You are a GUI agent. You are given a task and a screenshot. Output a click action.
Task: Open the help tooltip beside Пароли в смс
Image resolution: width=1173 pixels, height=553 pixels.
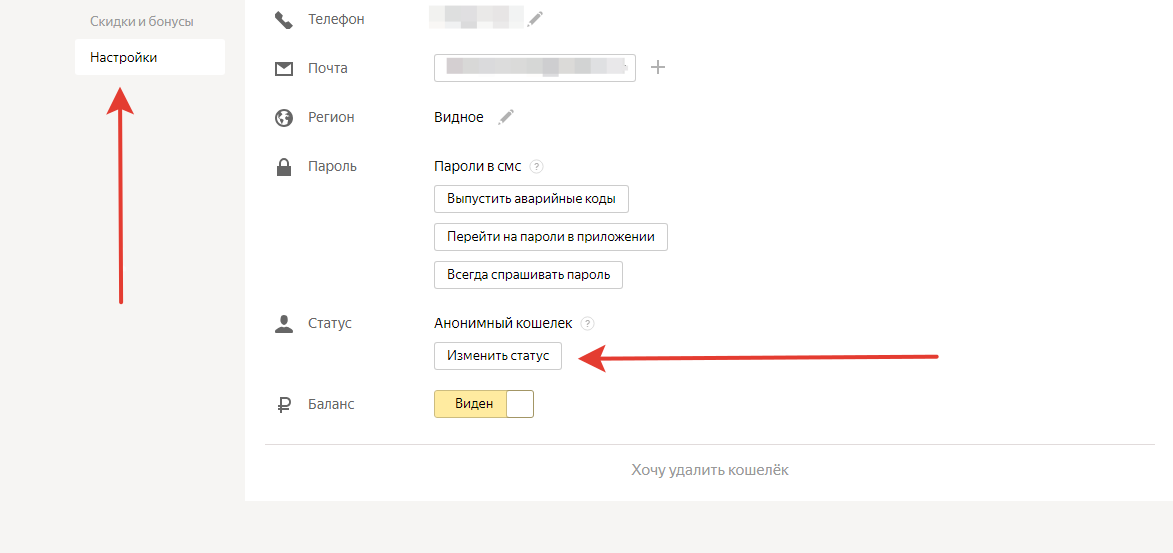pyautogui.click(x=537, y=167)
